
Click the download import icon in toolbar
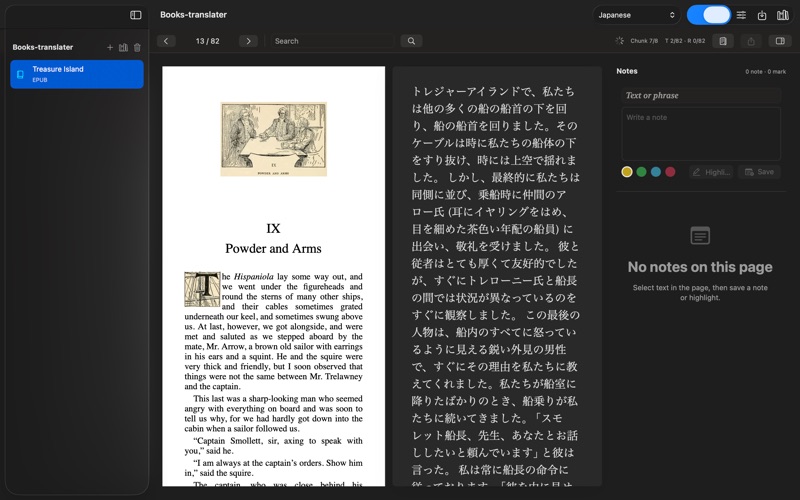pos(762,15)
